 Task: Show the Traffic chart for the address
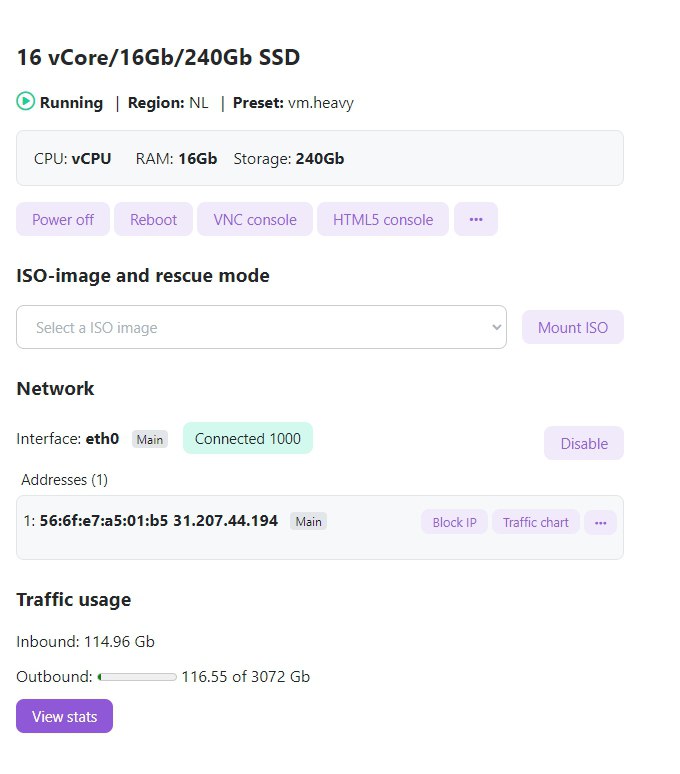coord(535,522)
